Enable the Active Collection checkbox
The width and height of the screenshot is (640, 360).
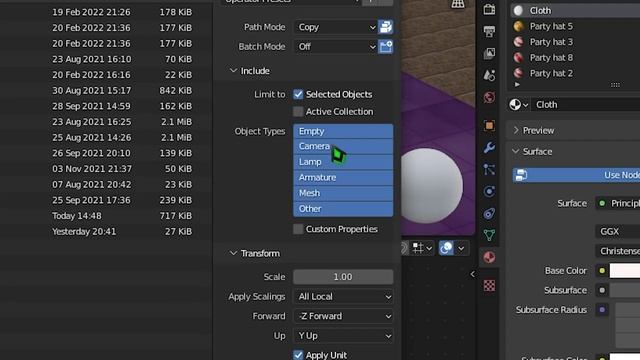(x=298, y=111)
